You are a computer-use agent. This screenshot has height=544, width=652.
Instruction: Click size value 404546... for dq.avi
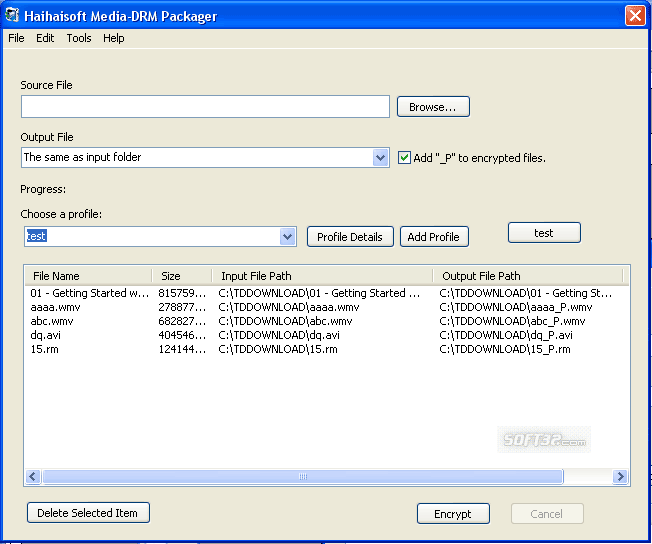point(182,335)
